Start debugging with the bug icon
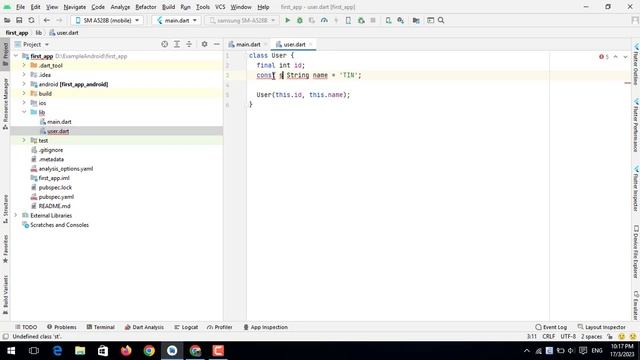This screenshot has height=360, width=640. [300, 20]
